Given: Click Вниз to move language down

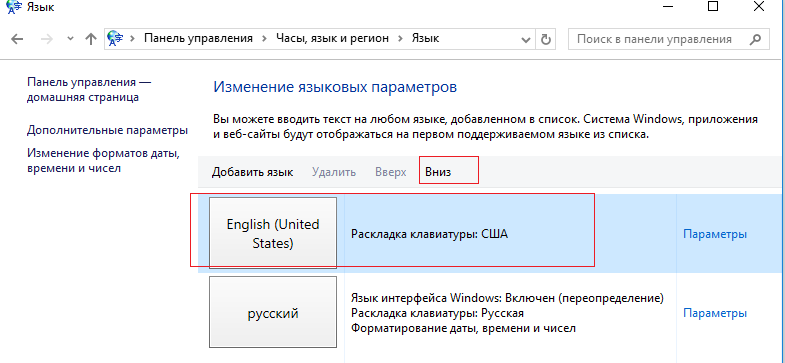Looking at the screenshot, I should [x=438, y=172].
